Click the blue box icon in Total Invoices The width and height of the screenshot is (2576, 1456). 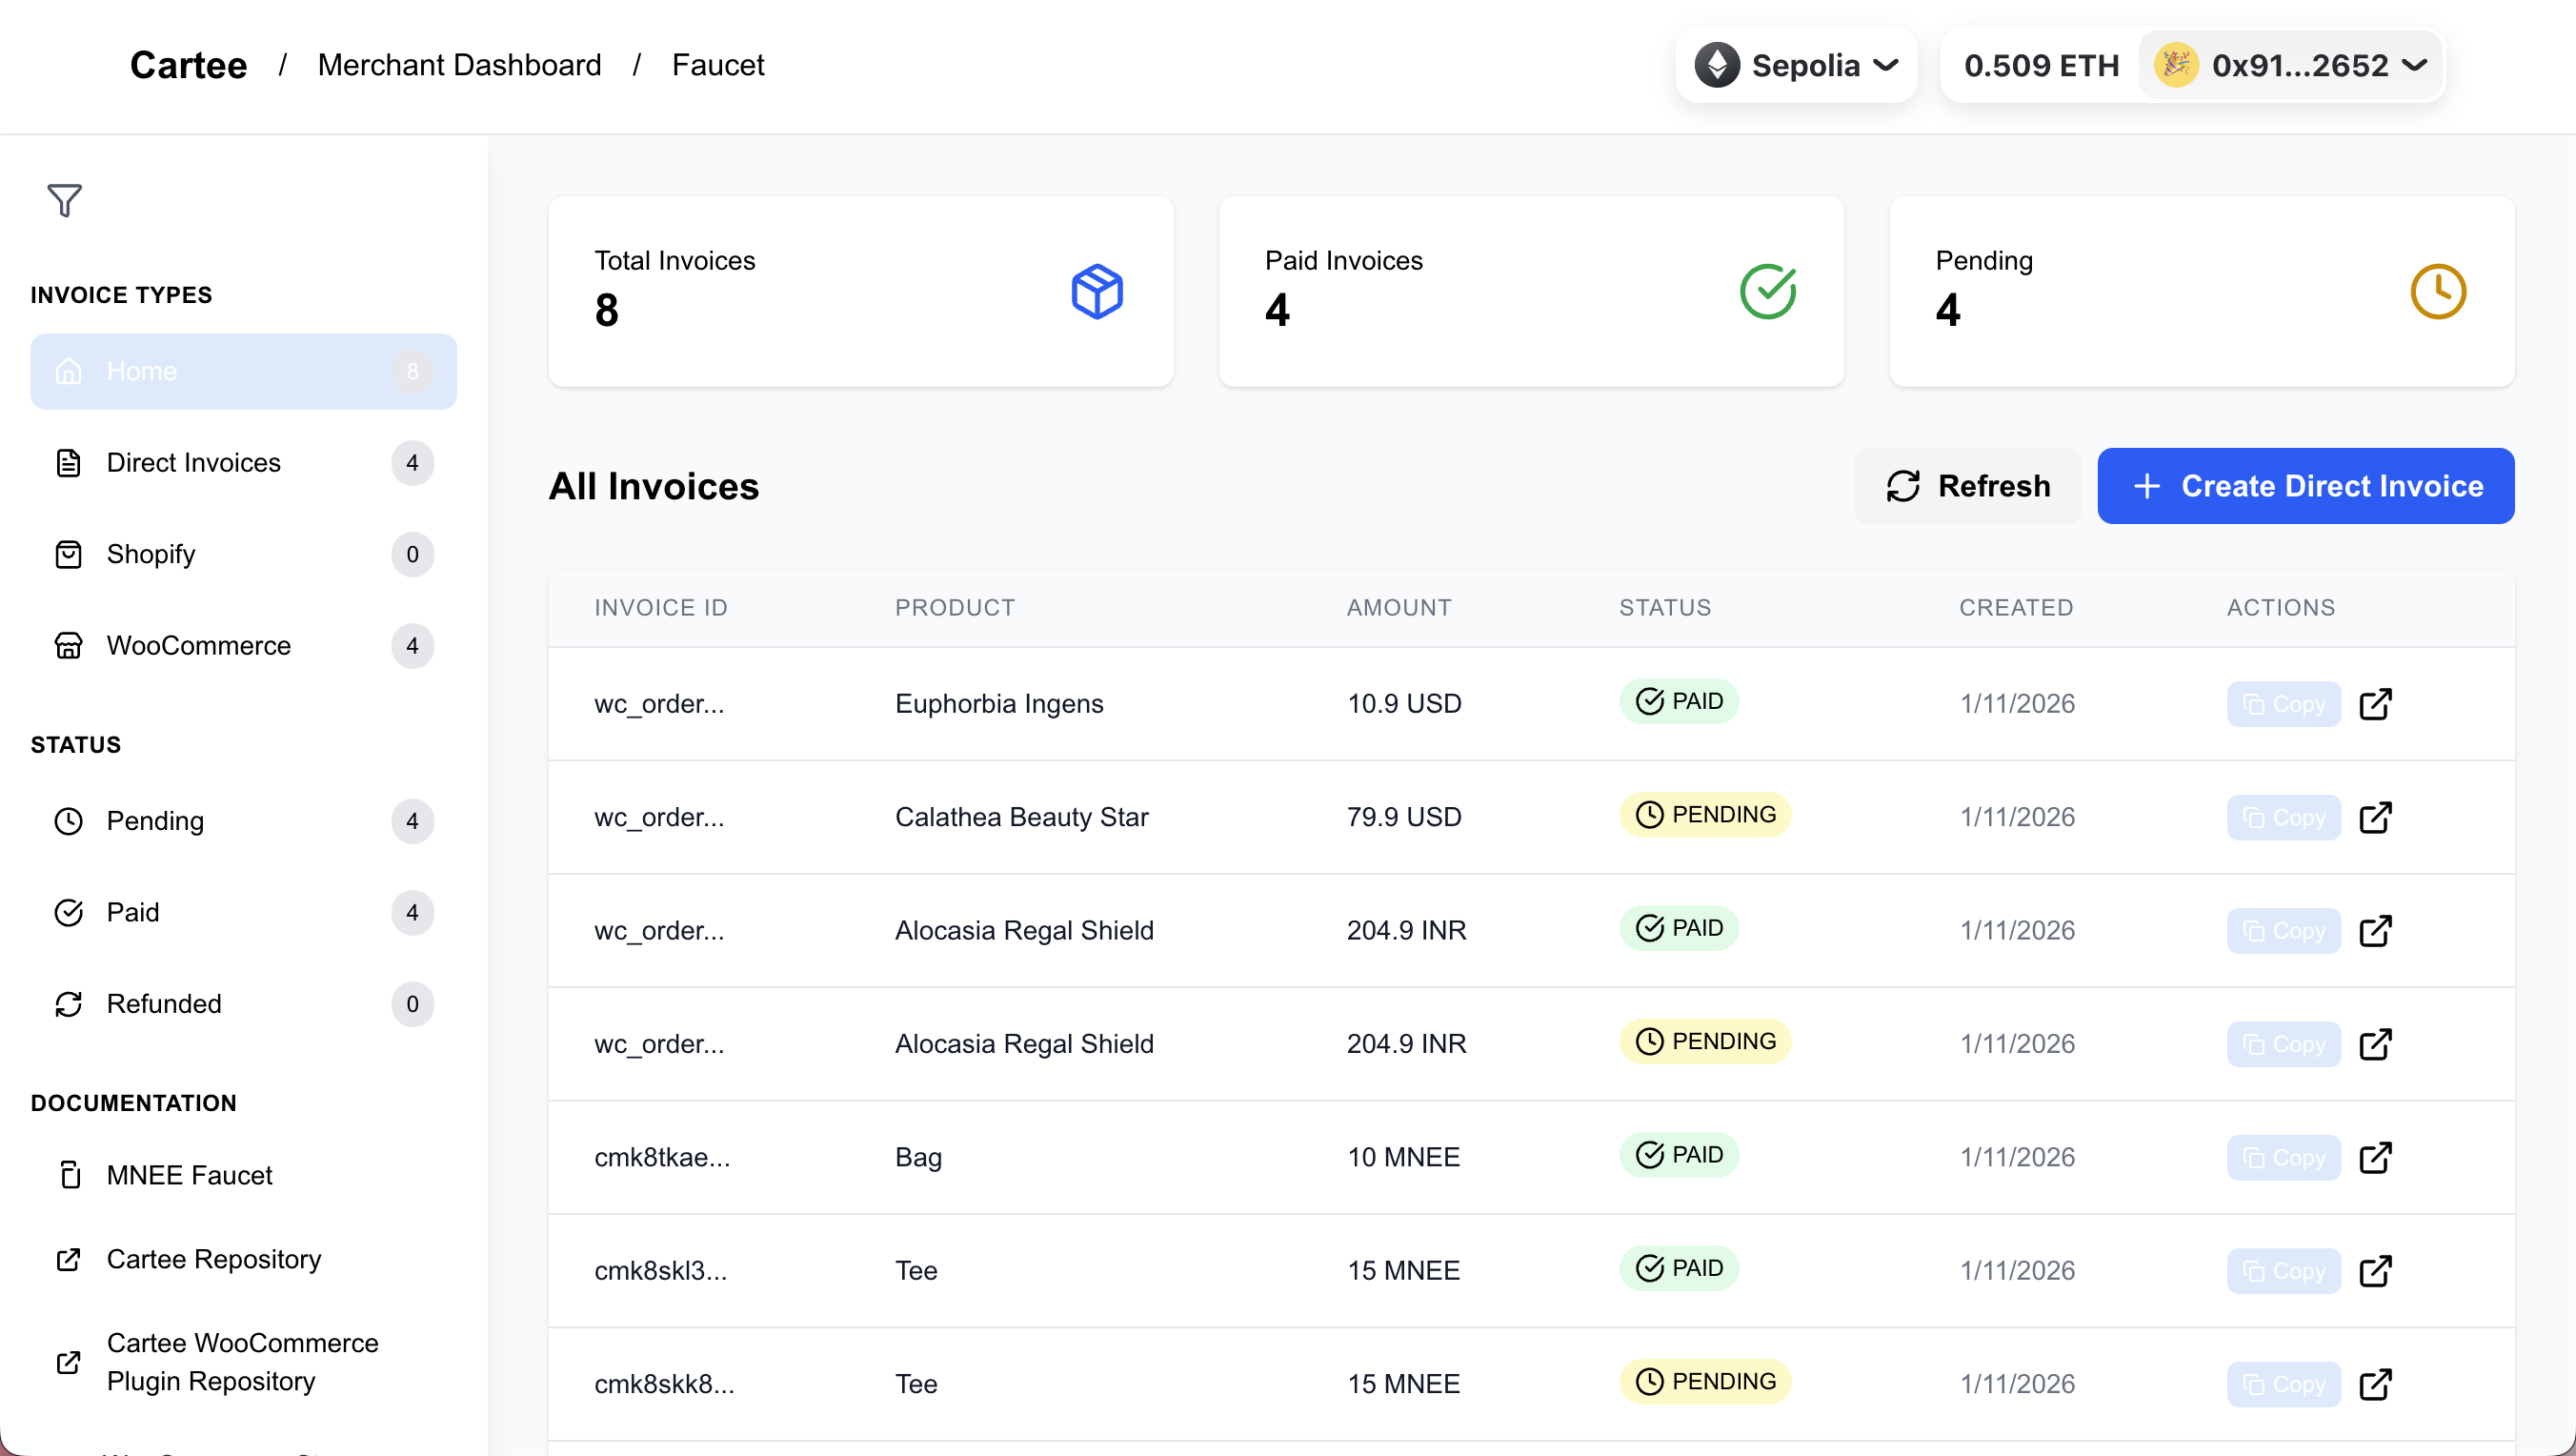1097,292
